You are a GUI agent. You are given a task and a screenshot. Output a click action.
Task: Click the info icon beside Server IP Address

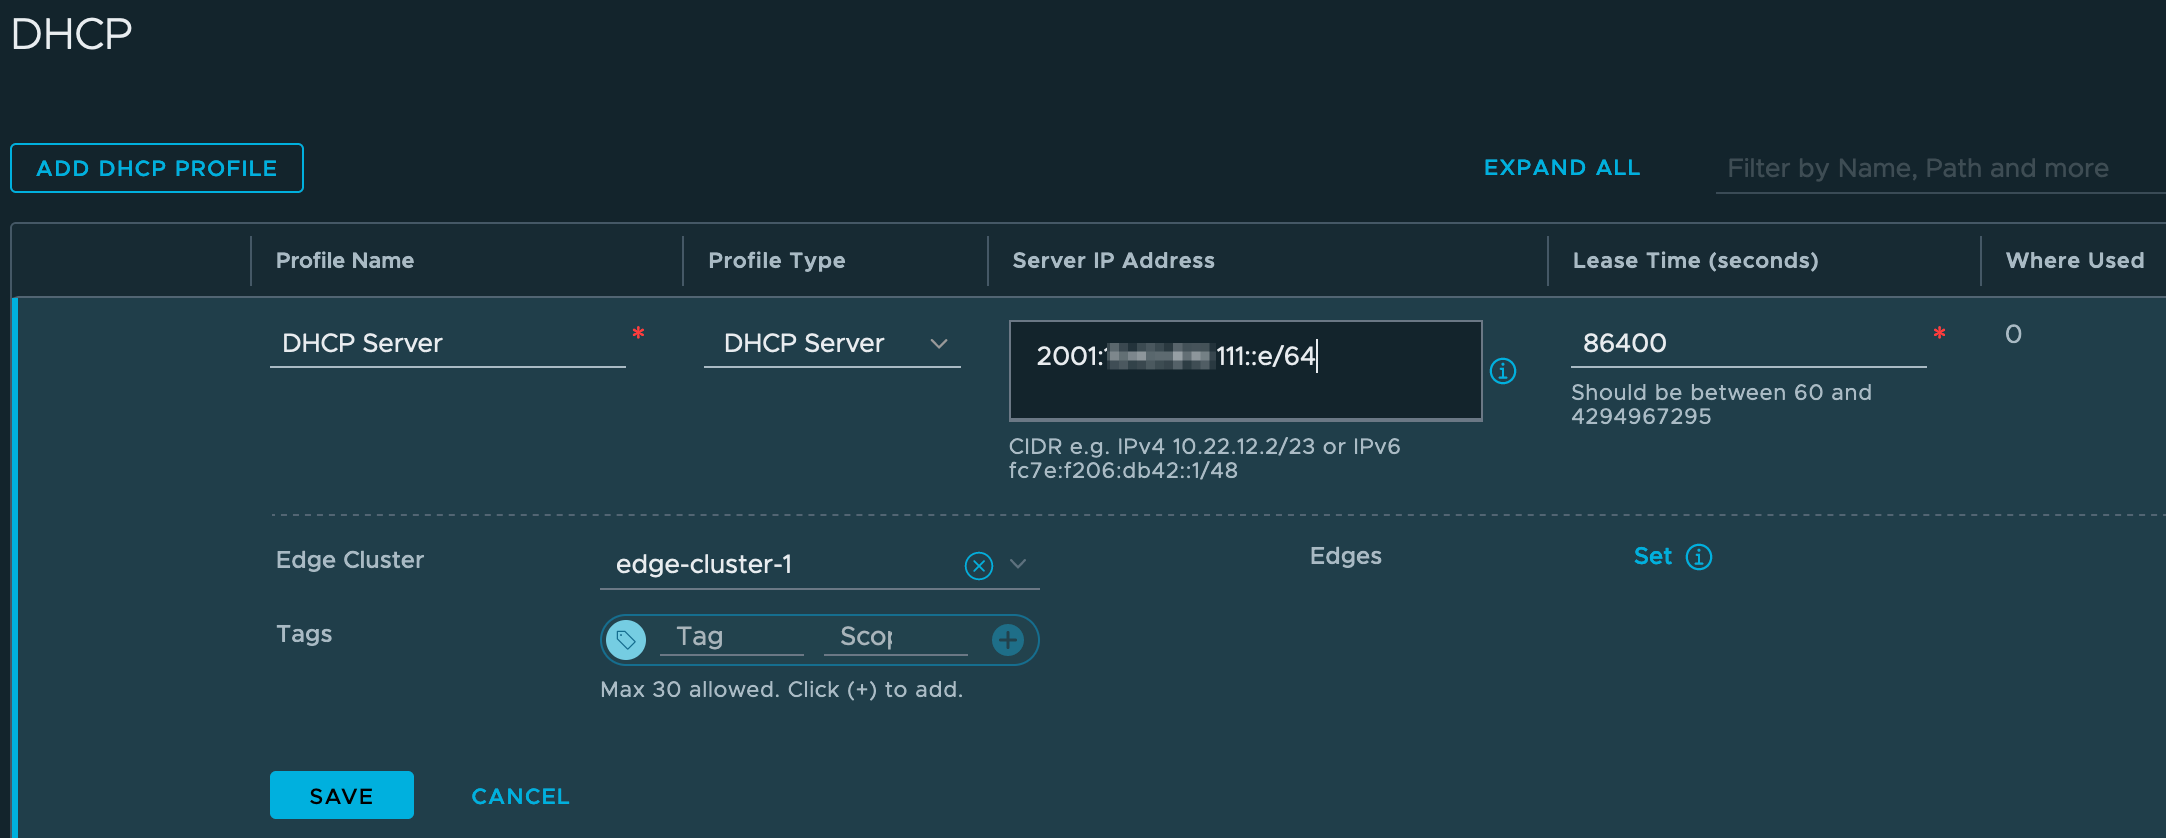[x=1502, y=371]
